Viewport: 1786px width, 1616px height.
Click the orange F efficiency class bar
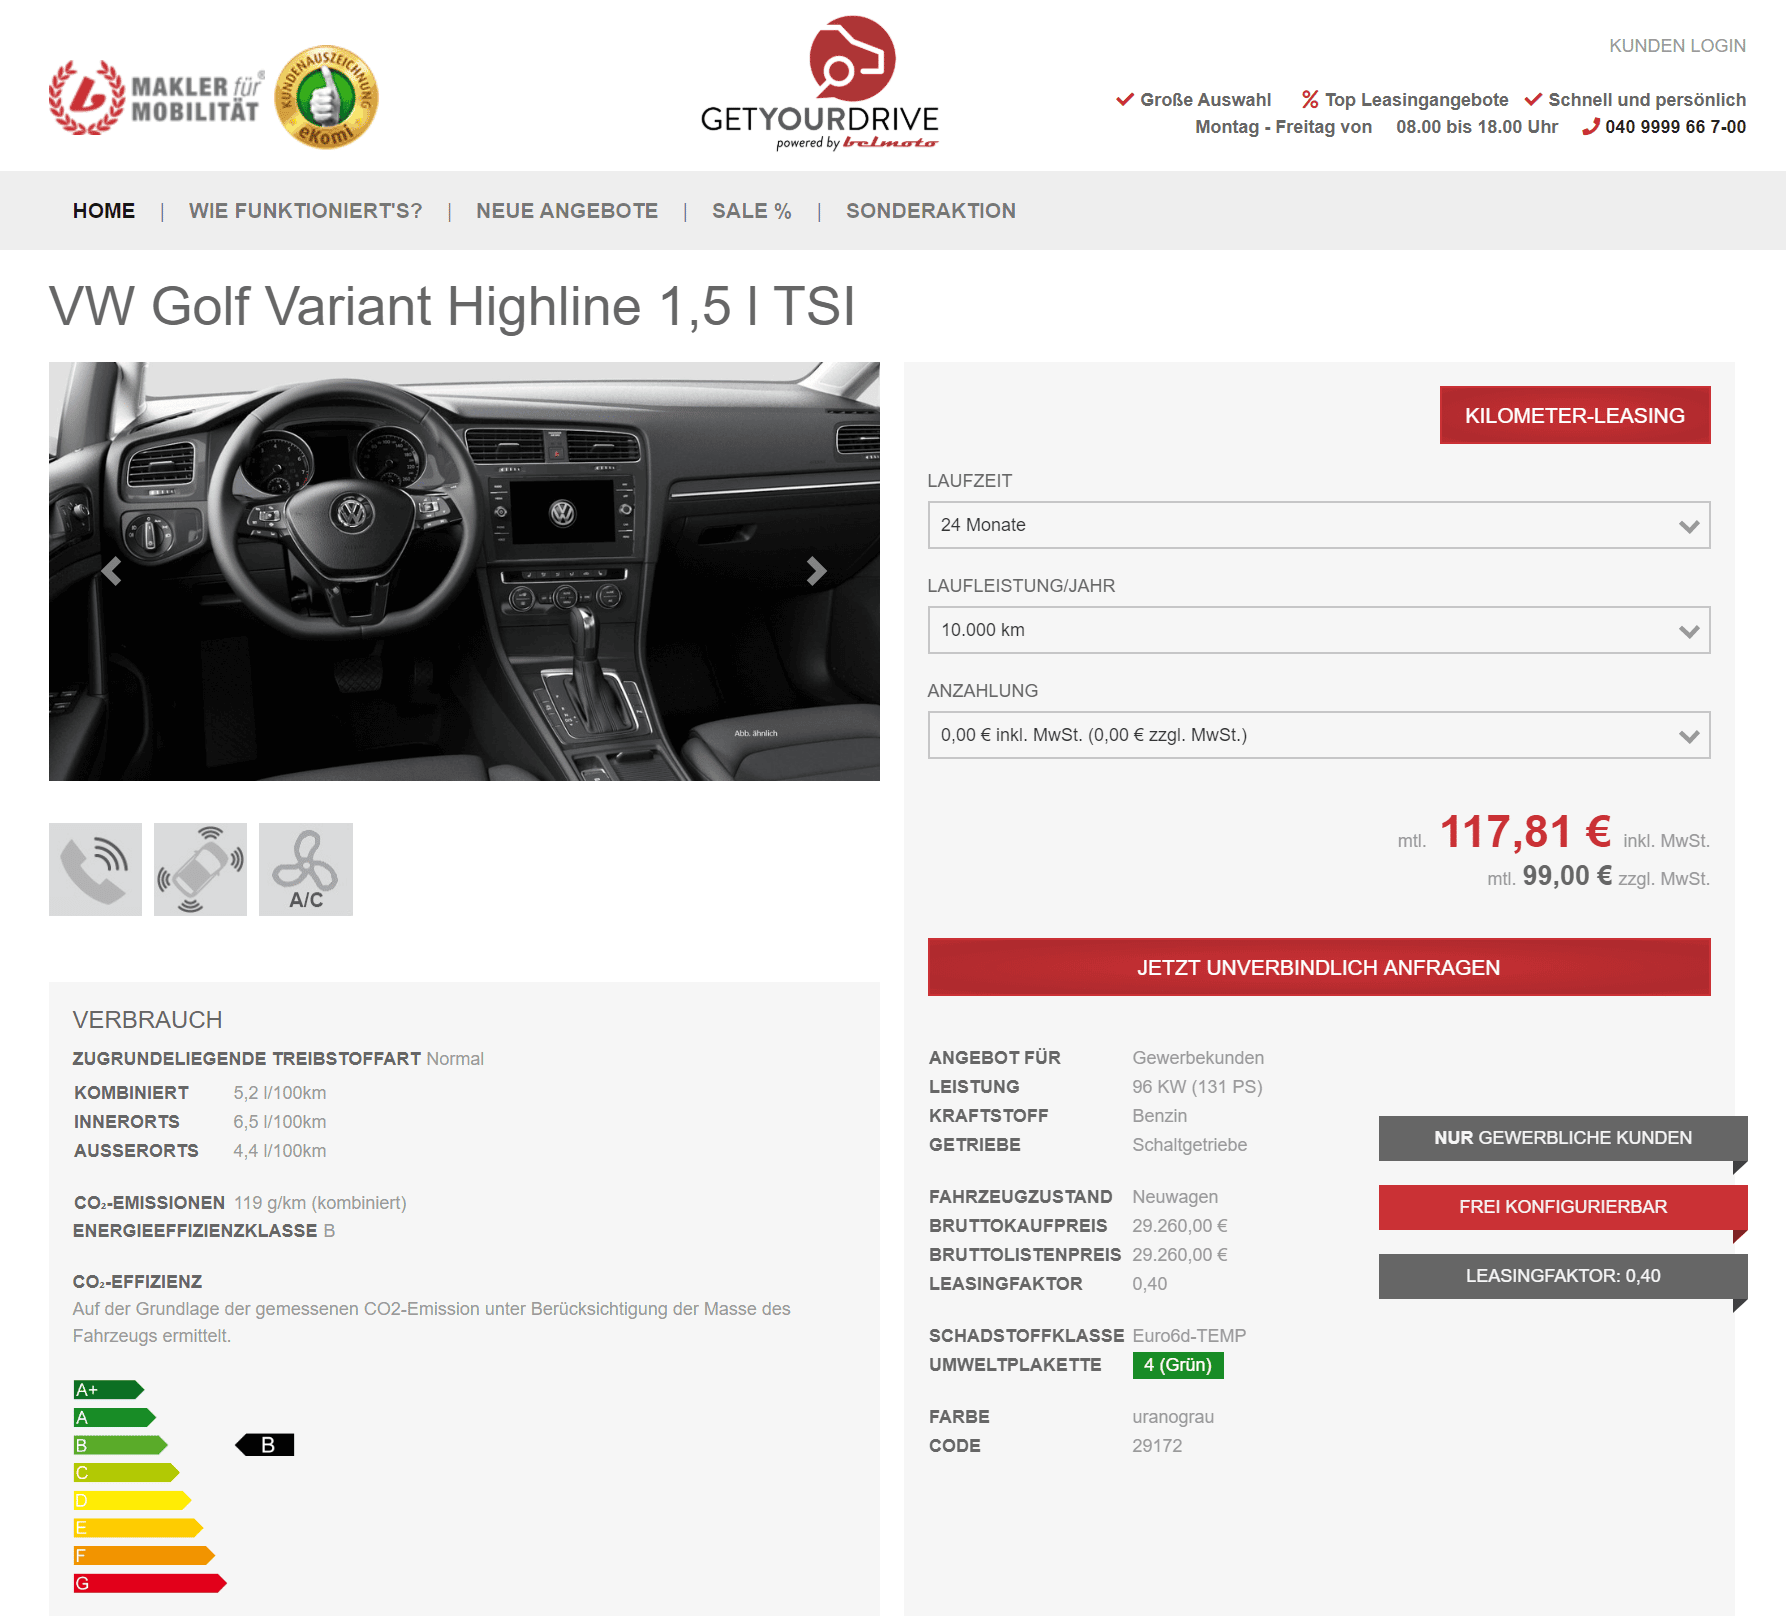[x=144, y=1555]
